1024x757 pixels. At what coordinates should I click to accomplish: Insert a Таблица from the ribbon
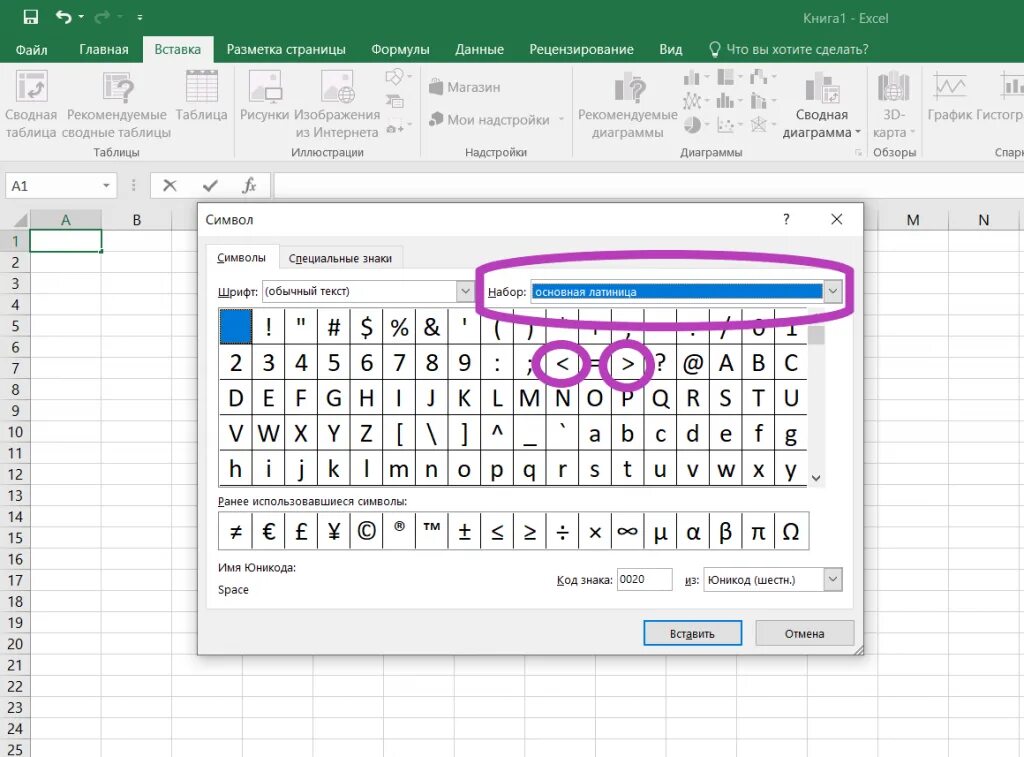tap(202, 96)
